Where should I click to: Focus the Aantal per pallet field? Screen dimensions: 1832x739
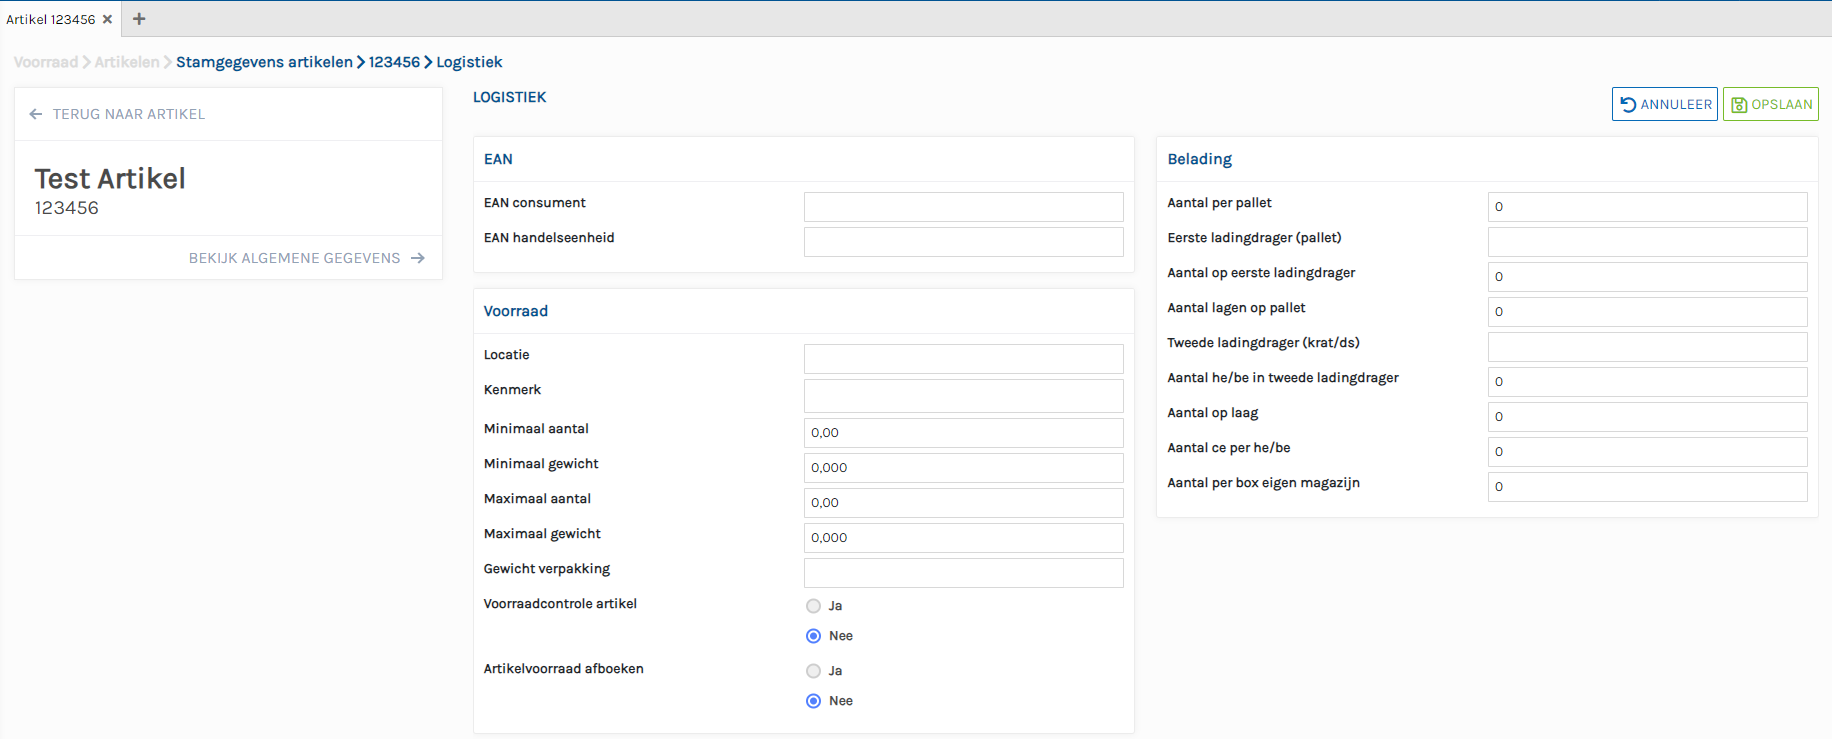coord(1646,207)
